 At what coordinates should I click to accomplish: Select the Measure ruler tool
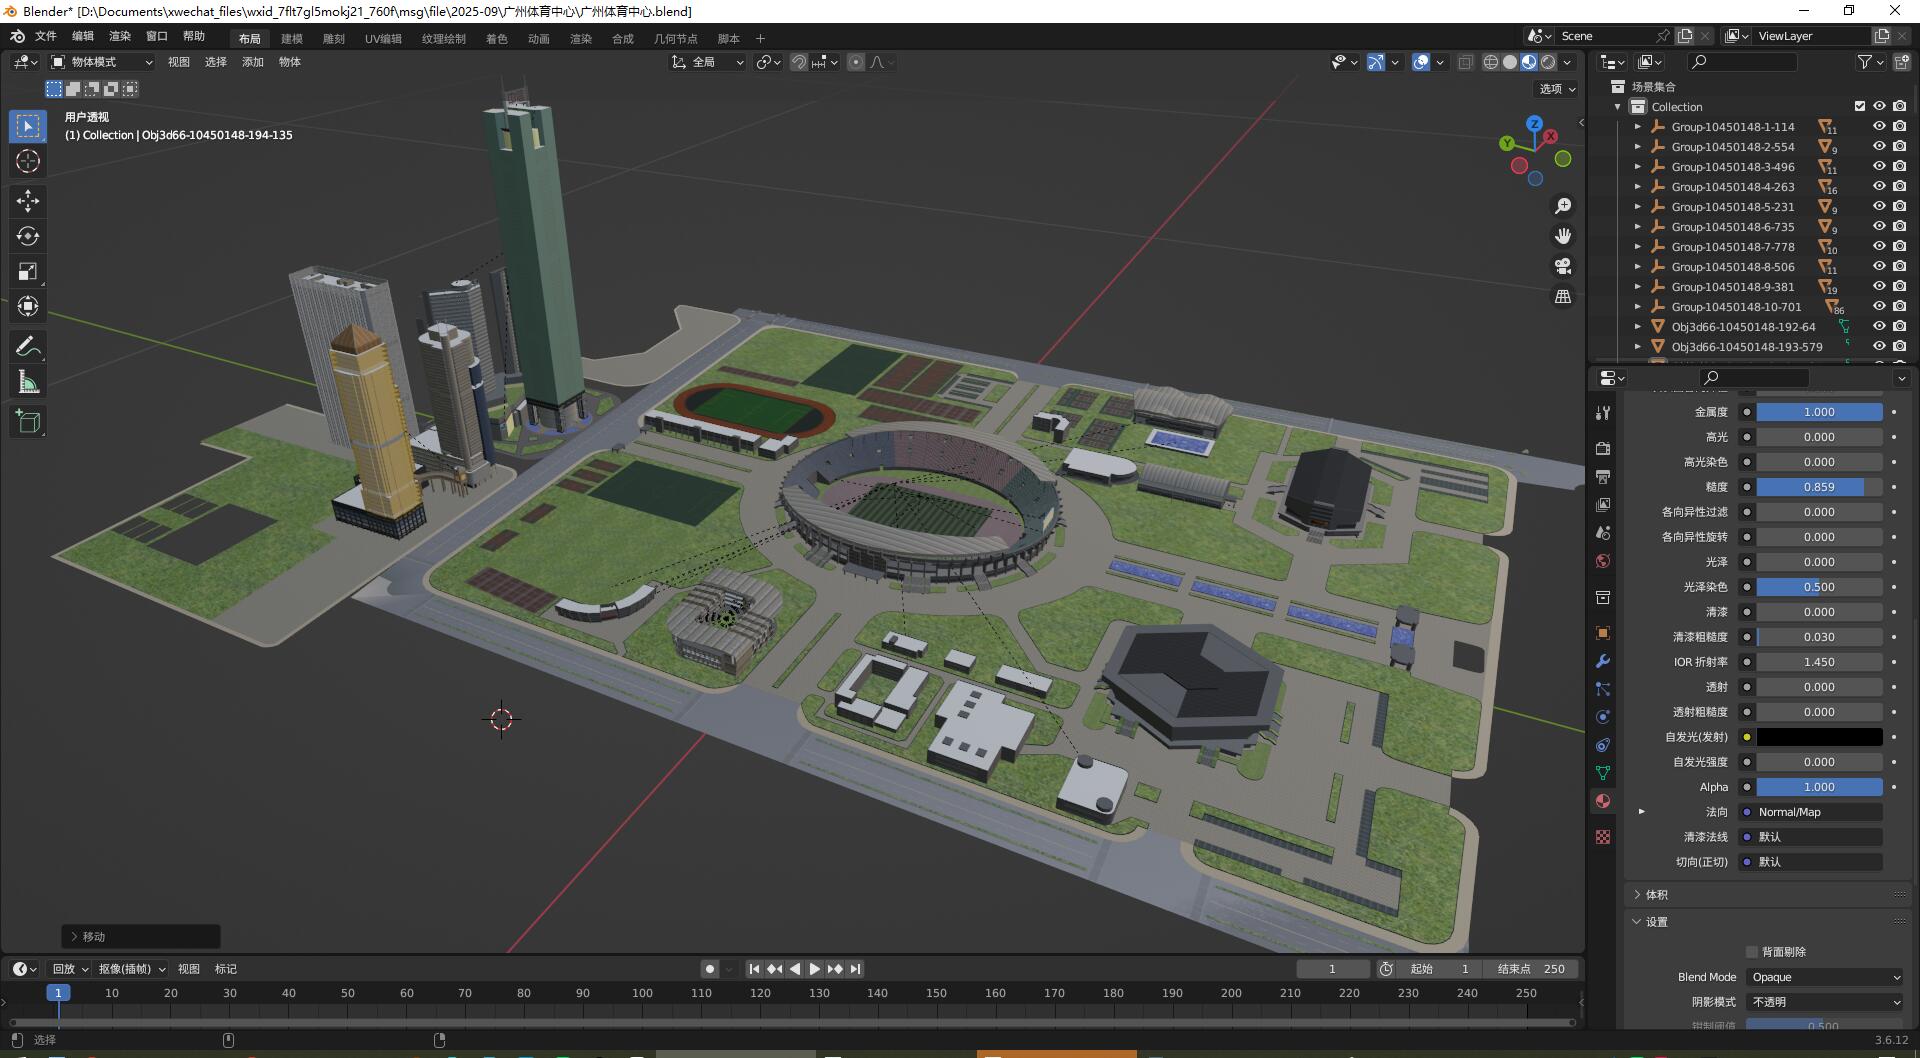click(28, 383)
